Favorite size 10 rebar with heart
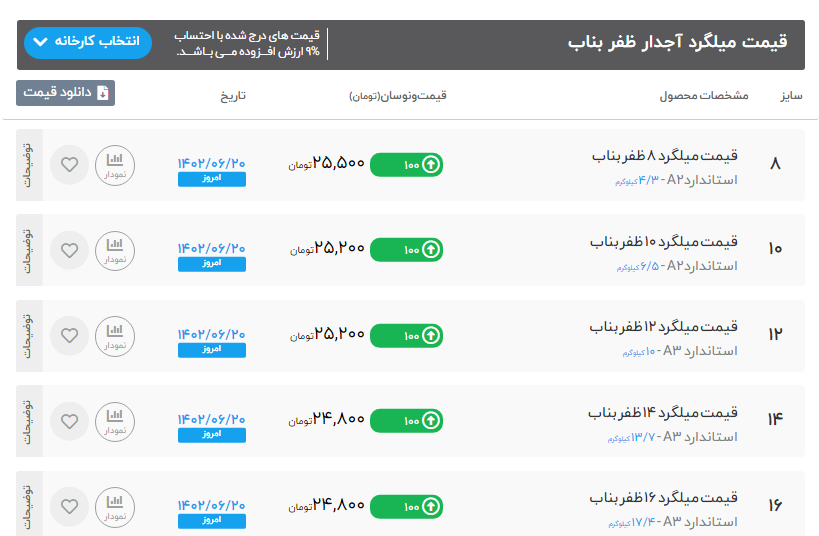This screenshot has height=536, width=819. [x=69, y=250]
